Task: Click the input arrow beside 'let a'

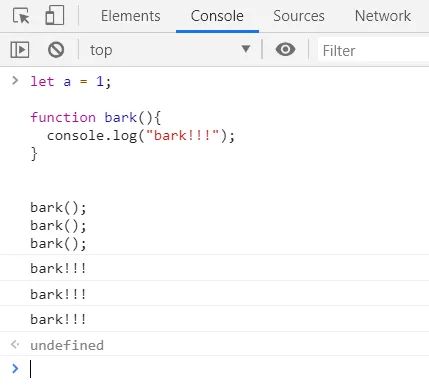Action: tap(15, 80)
